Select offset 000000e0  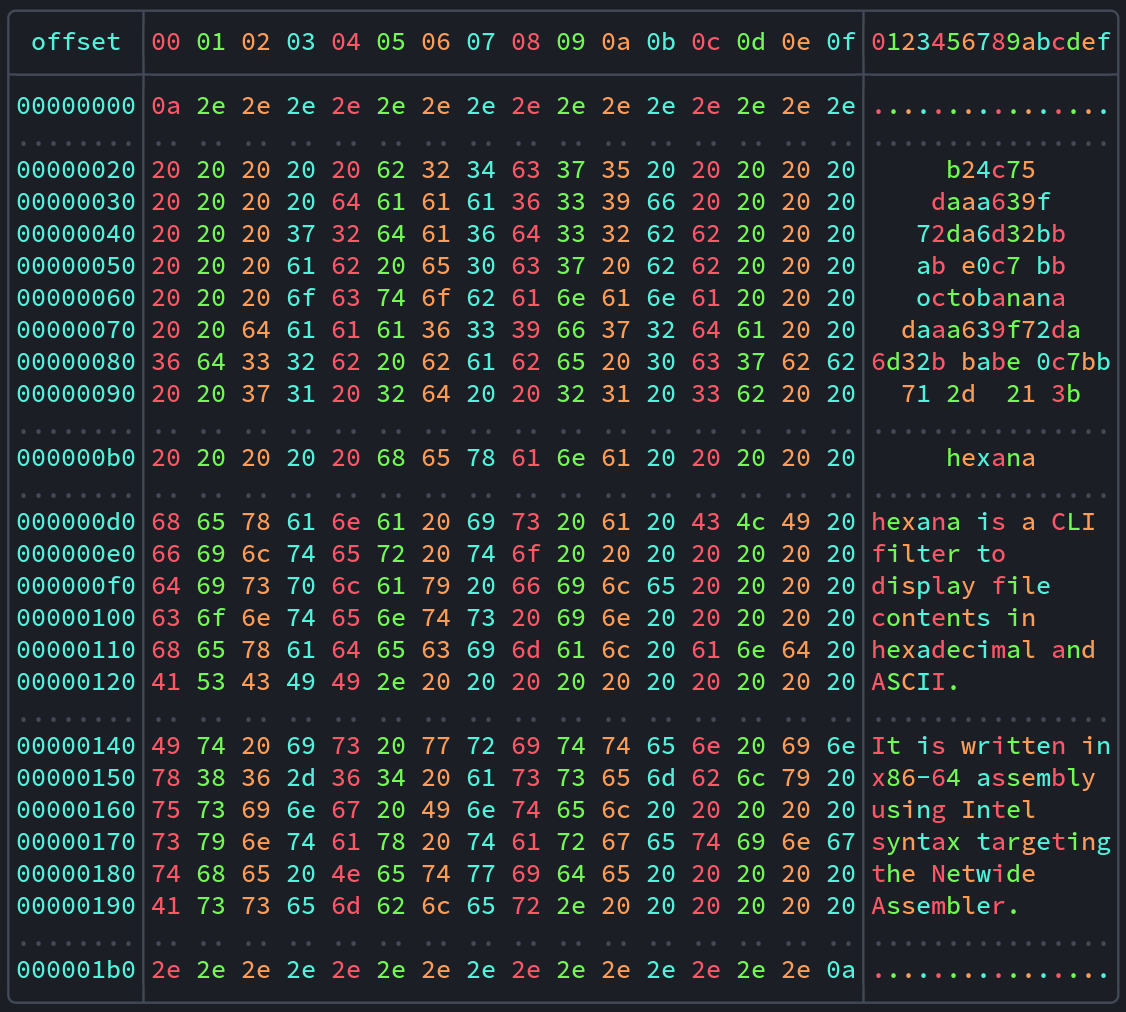[76, 554]
